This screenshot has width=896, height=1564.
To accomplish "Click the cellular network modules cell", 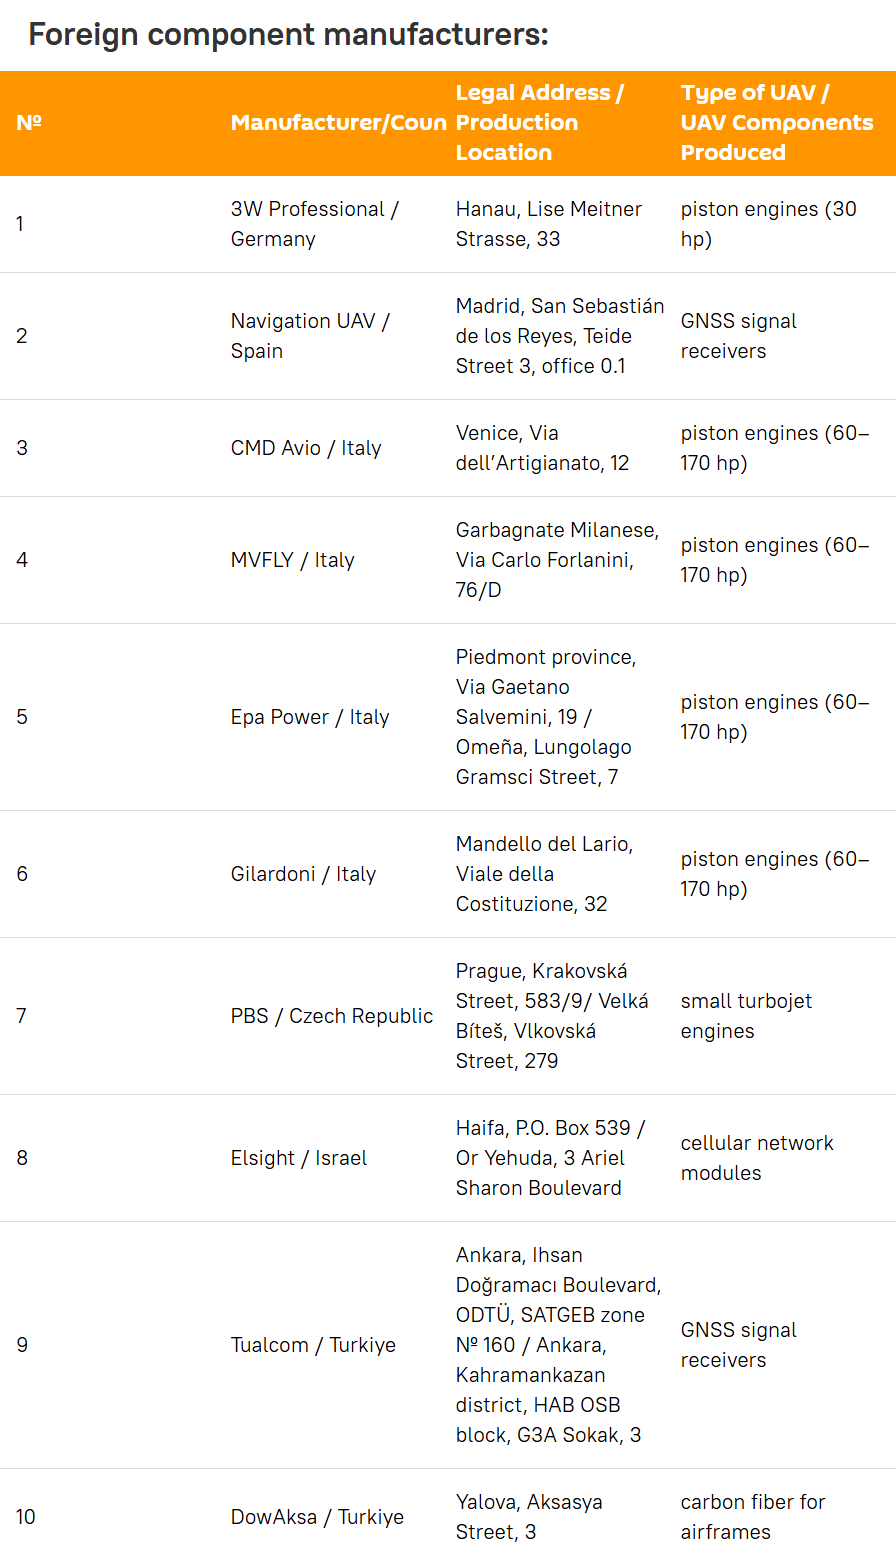I will [x=757, y=1158].
